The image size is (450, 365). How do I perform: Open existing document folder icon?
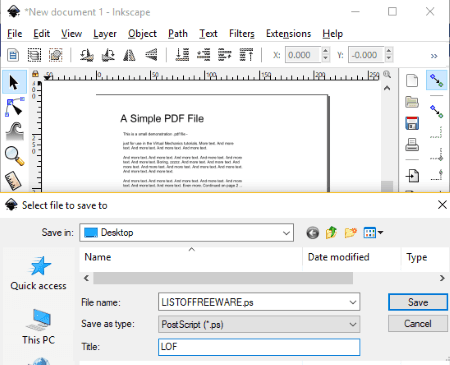(x=412, y=102)
